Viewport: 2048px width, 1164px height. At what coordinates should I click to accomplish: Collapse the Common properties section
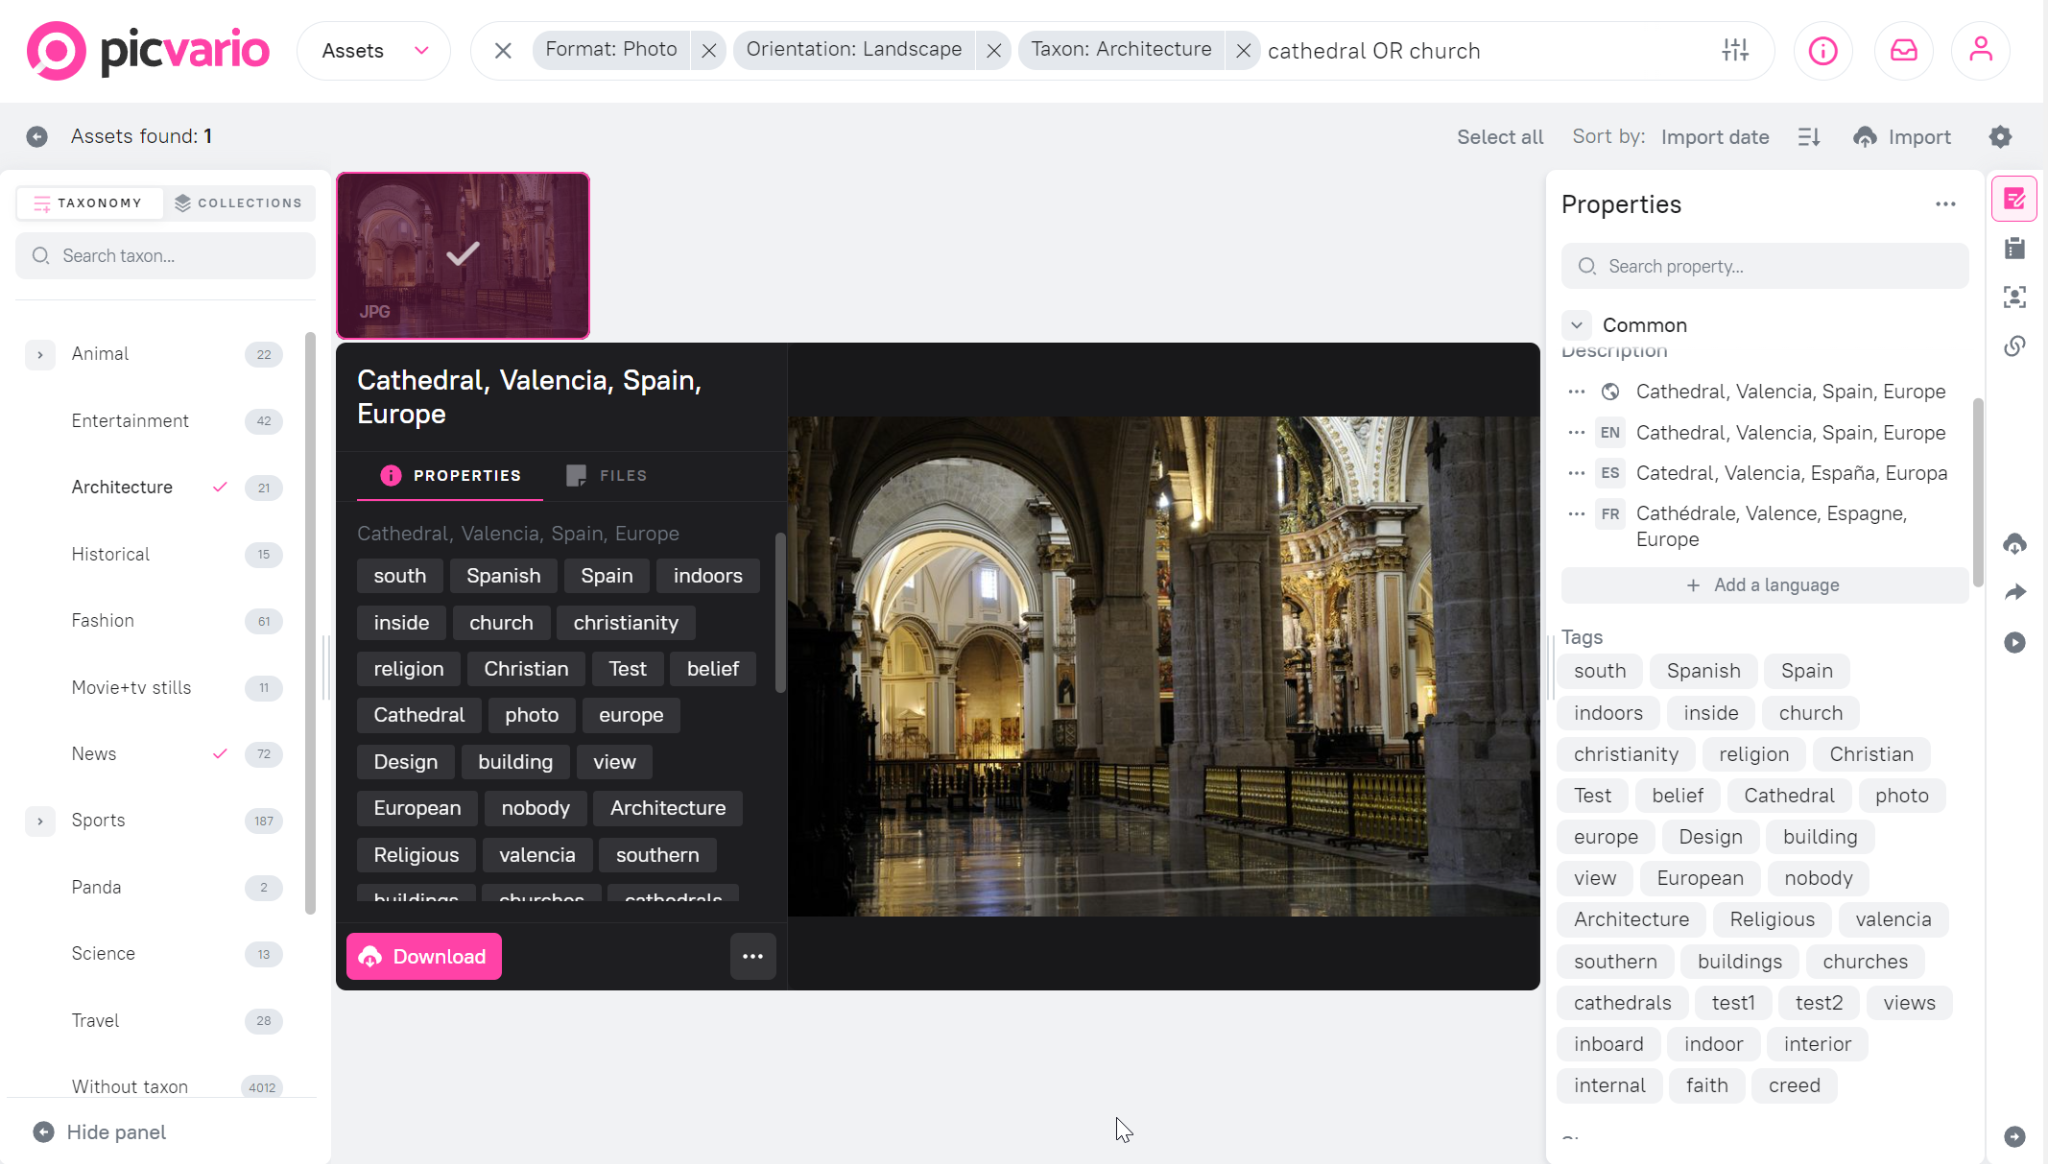pos(1576,324)
